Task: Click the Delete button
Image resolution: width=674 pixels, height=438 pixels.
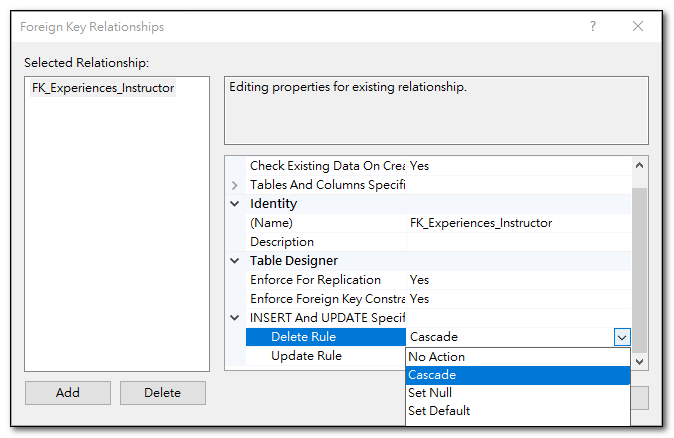Action: click(x=162, y=392)
